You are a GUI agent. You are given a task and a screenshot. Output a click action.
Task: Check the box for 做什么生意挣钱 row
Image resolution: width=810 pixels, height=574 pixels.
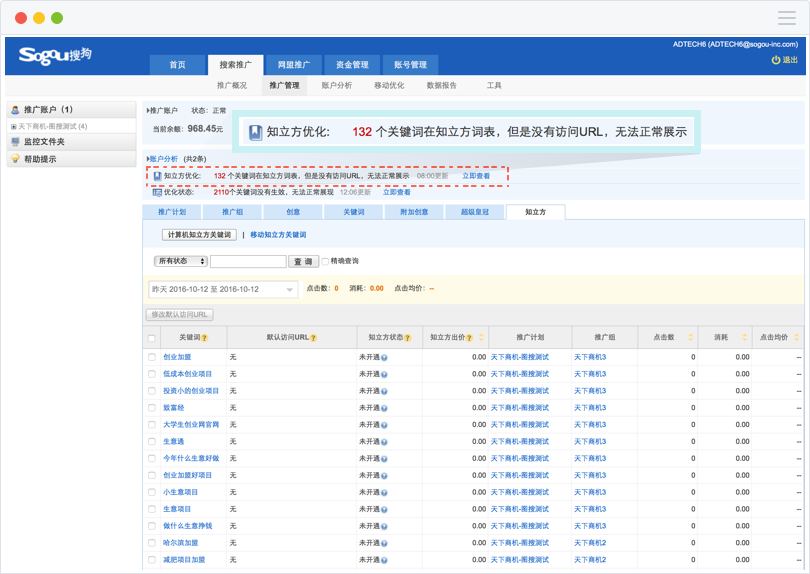151,526
